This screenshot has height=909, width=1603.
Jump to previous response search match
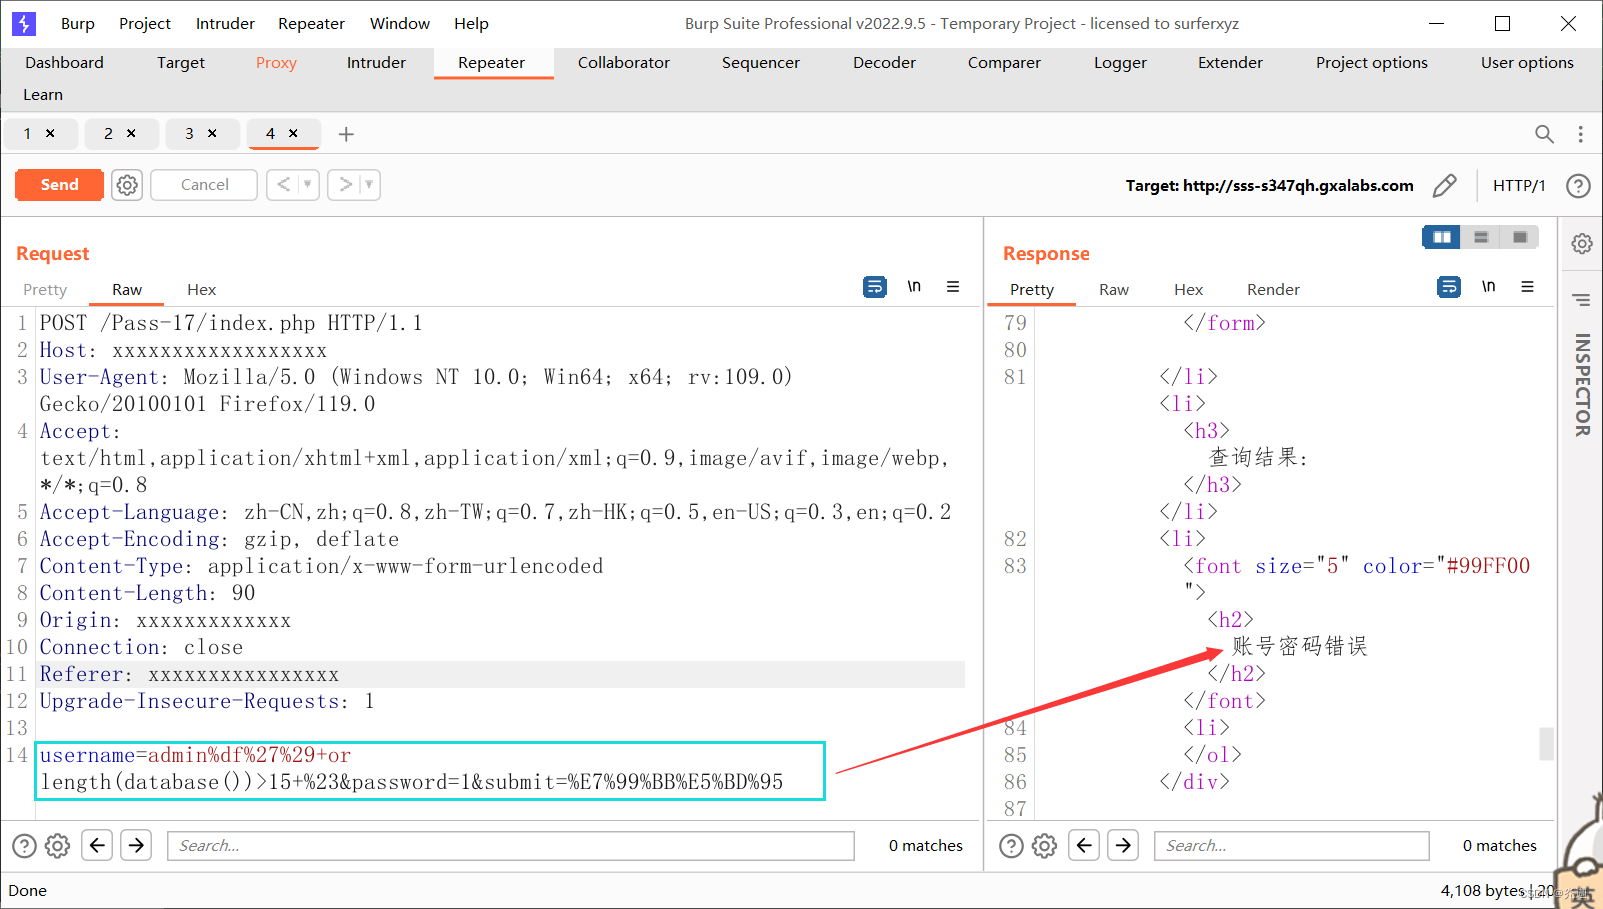[1083, 846]
